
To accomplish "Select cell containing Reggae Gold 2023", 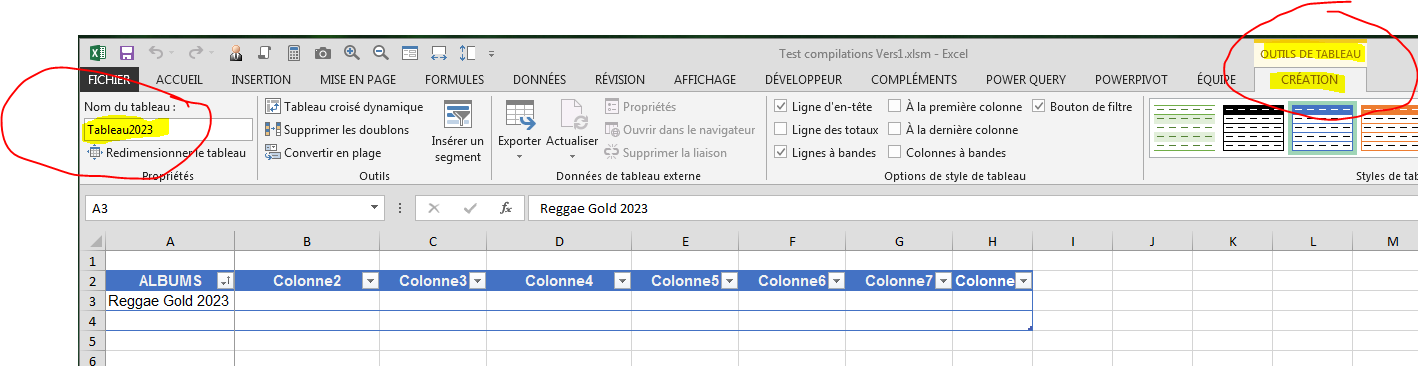I will (170, 300).
